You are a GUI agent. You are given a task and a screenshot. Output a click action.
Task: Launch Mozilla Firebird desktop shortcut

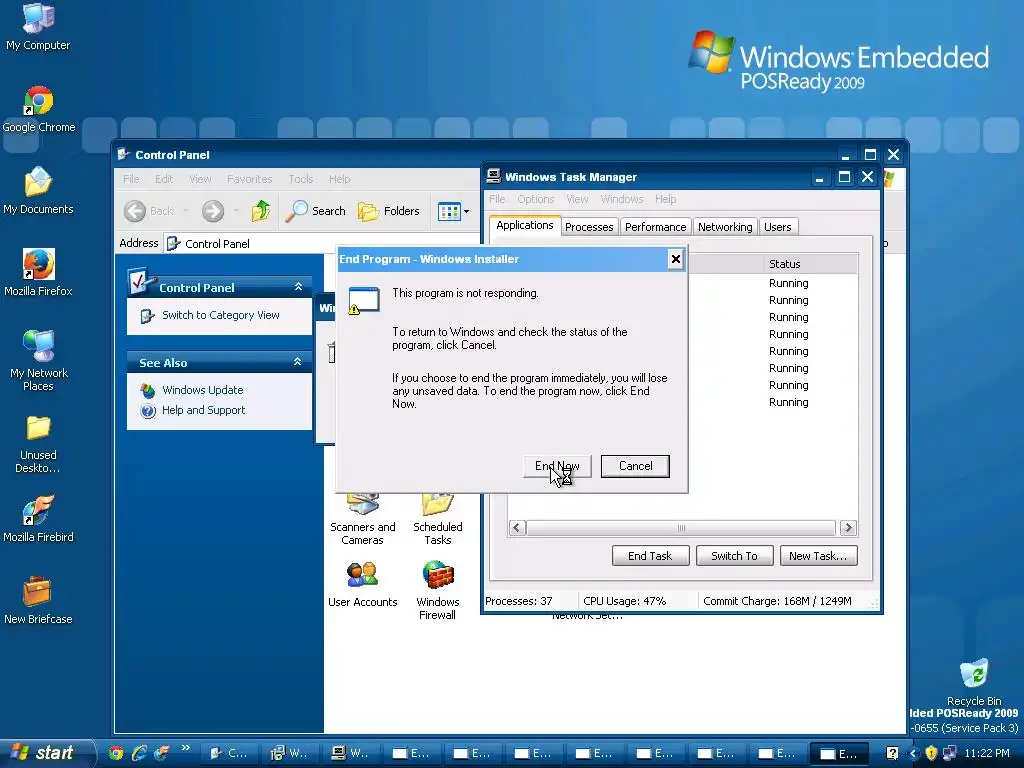tap(38, 519)
